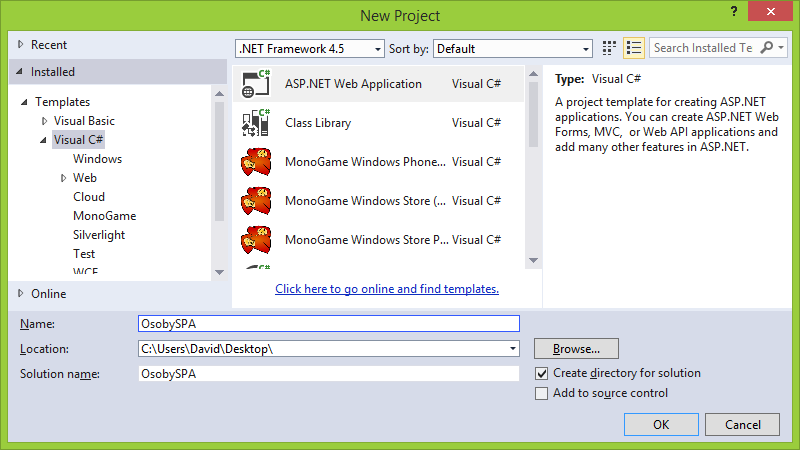Select the Test template category
Screen dimensions: 800x450
84,254
